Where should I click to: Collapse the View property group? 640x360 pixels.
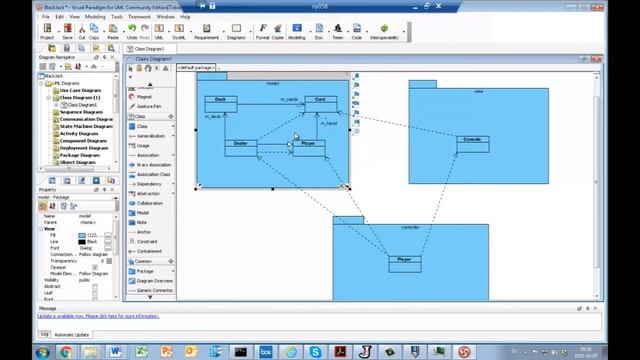pos(41,229)
